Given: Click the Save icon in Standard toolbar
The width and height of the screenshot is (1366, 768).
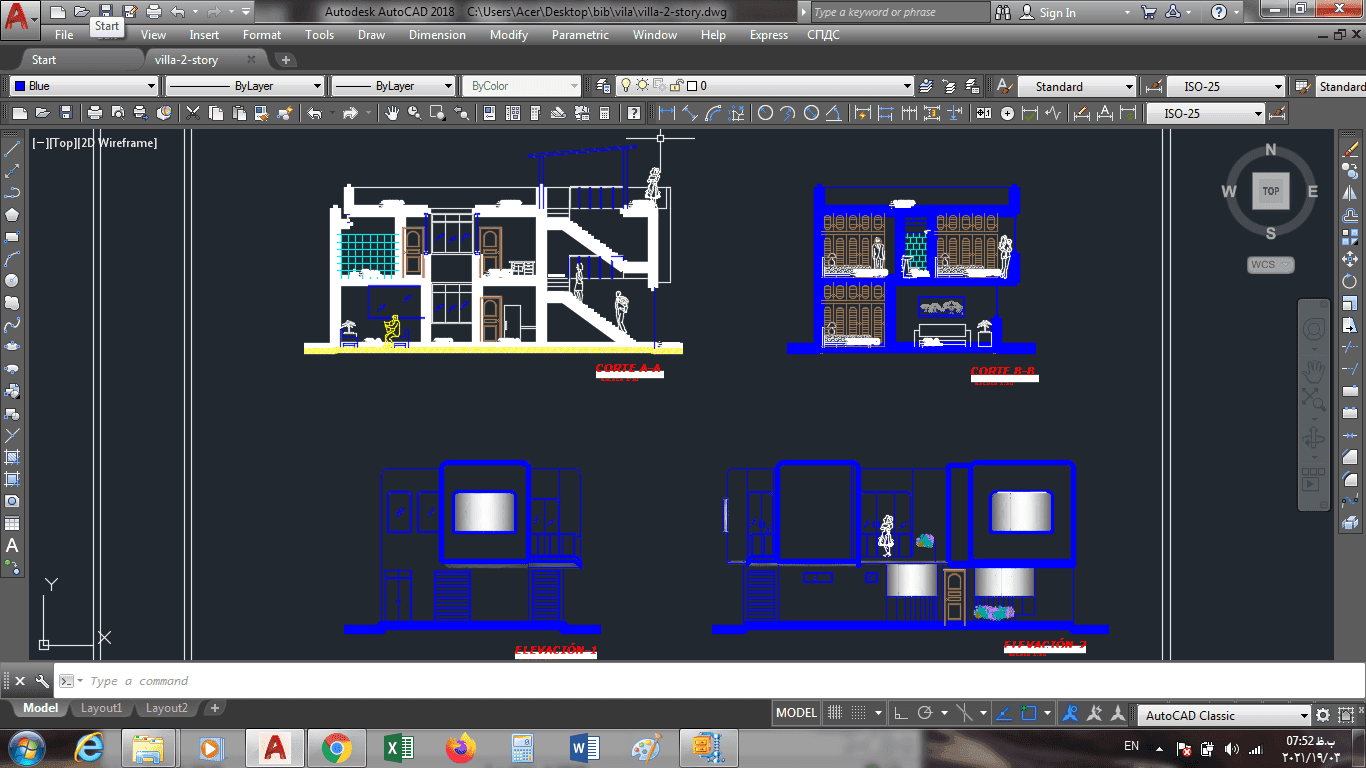Looking at the screenshot, I should 66,113.
